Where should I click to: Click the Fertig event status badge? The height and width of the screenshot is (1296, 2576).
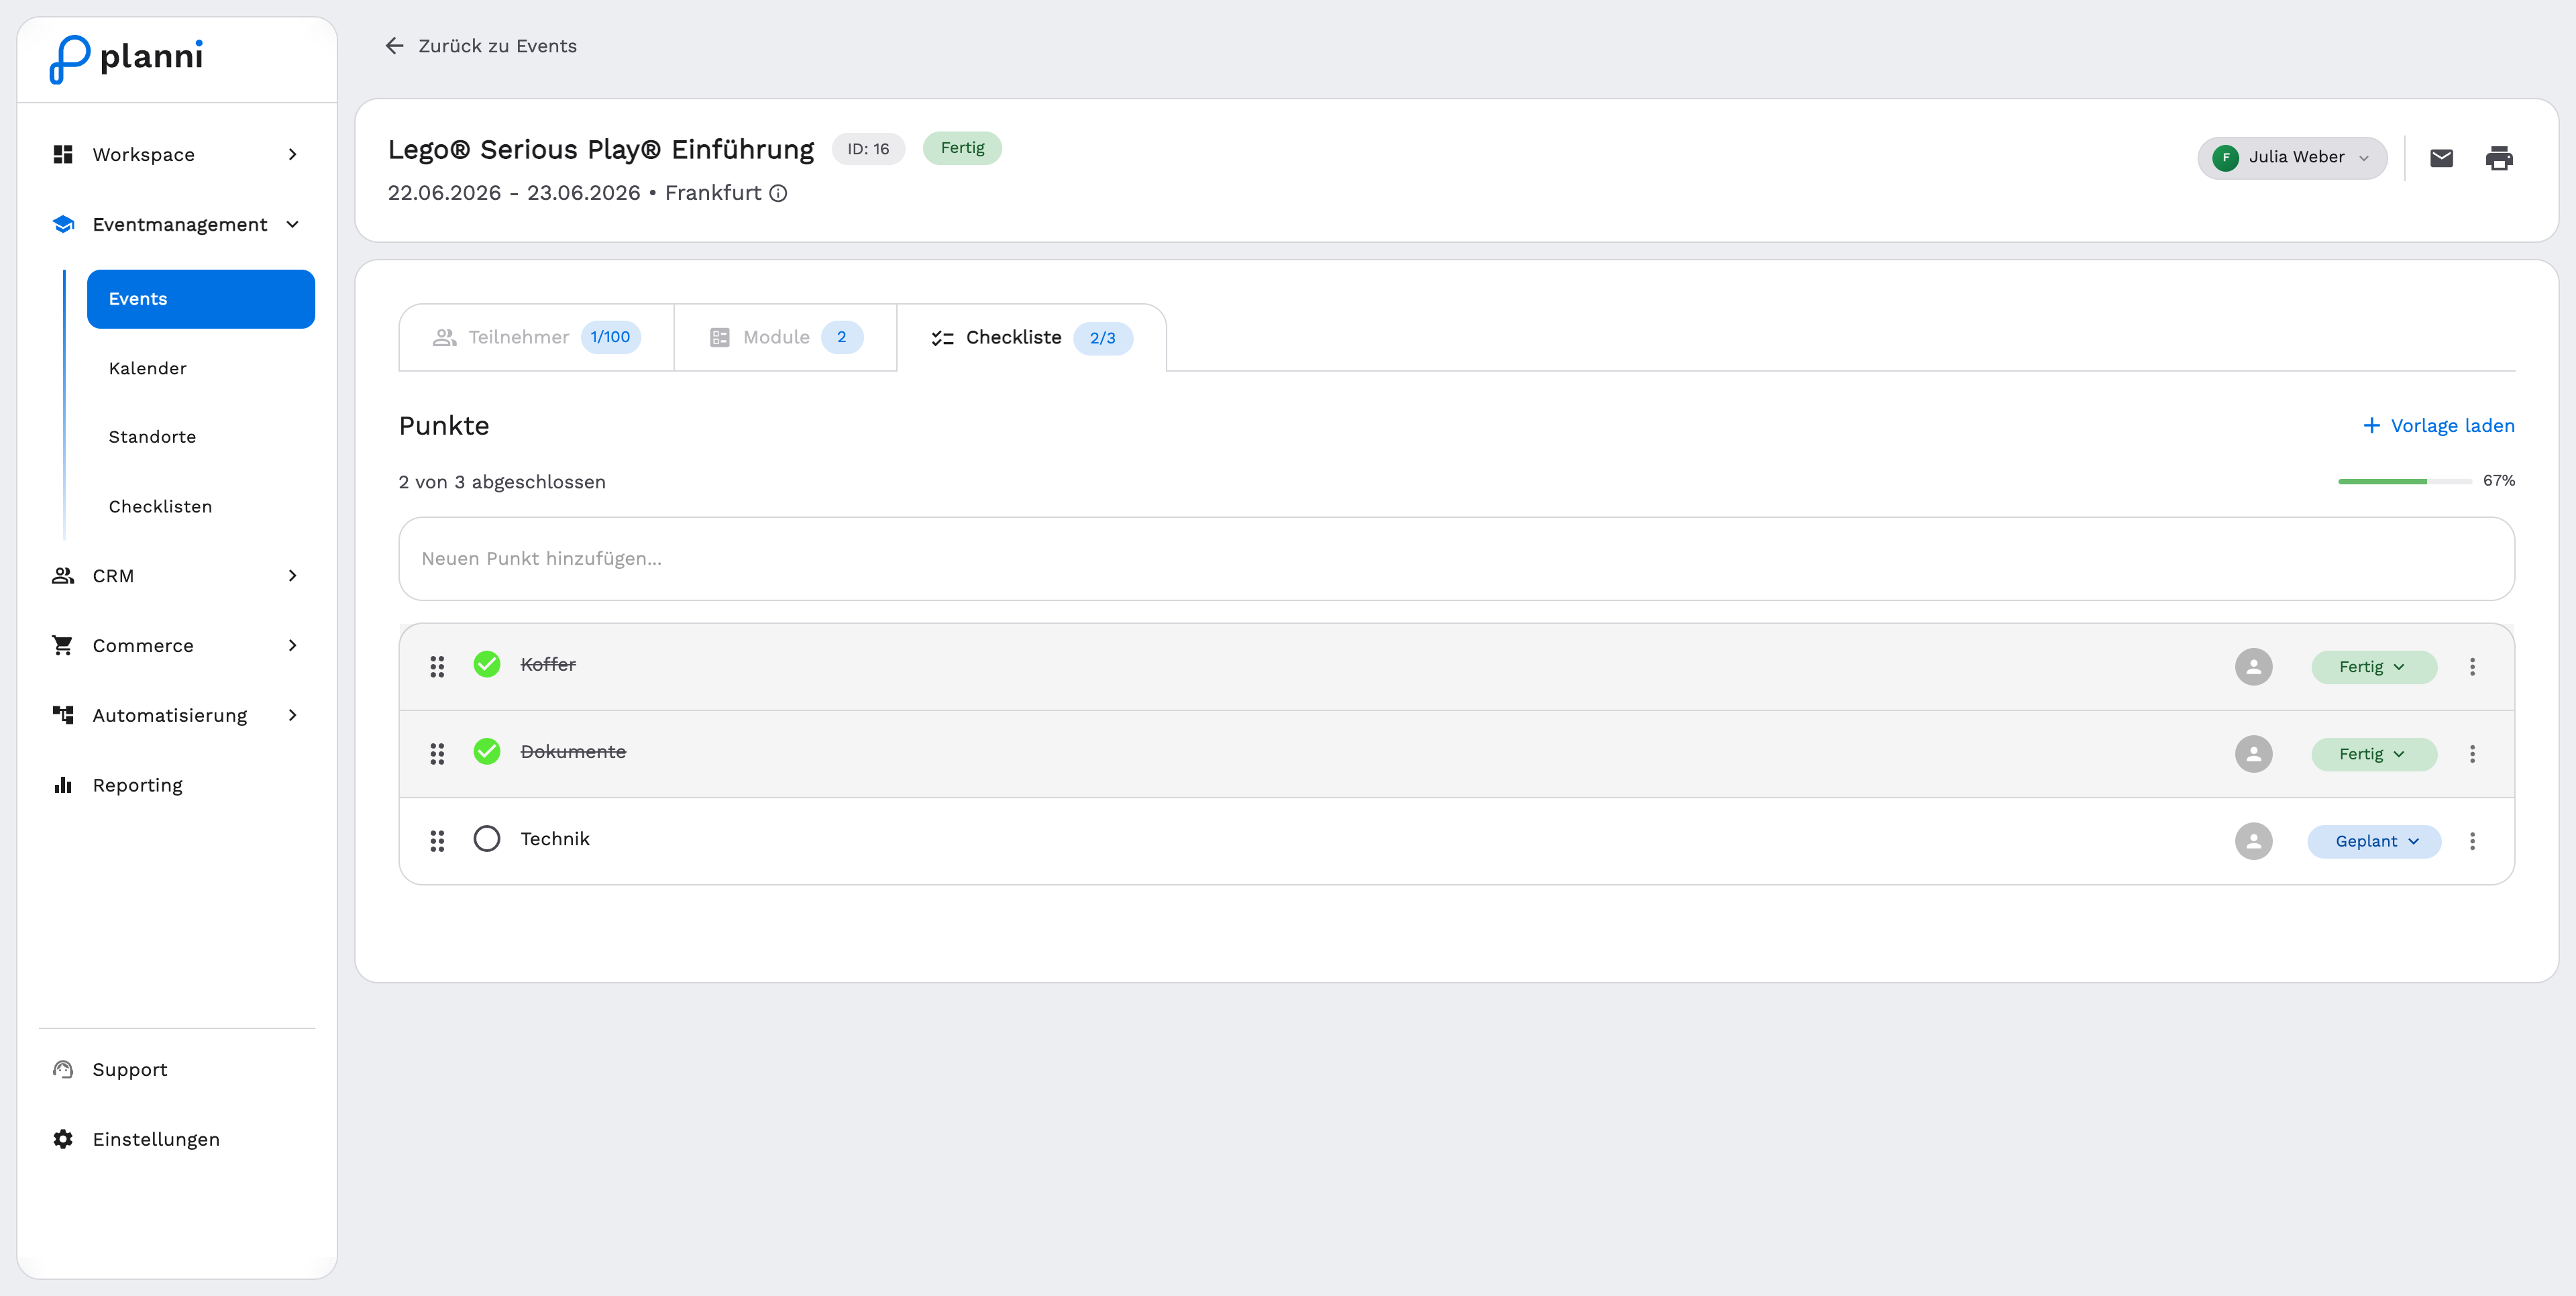point(962,148)
